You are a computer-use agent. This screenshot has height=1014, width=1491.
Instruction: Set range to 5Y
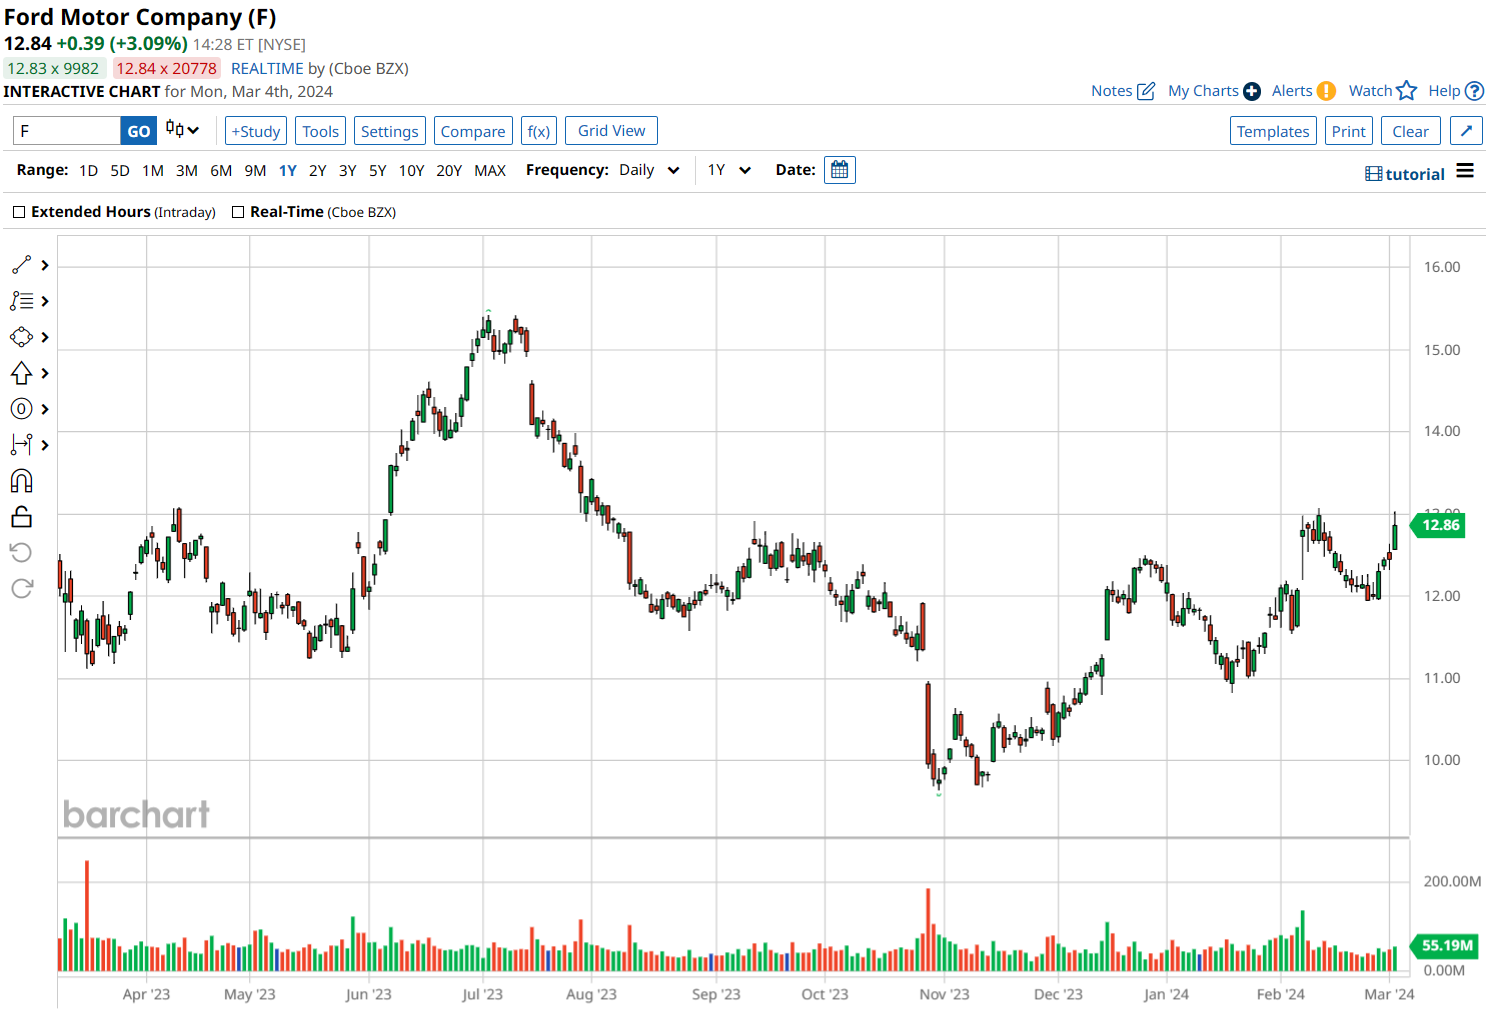(x=378, y=171)
